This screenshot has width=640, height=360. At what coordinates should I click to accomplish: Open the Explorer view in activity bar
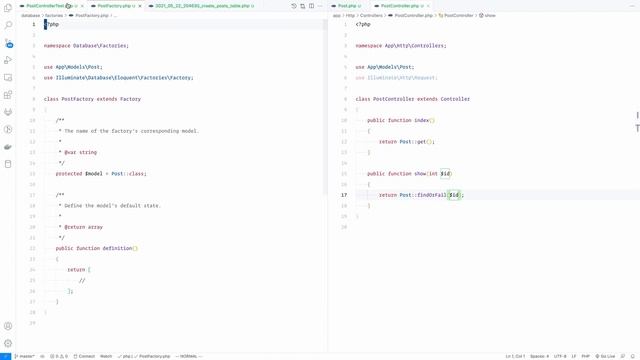[8, 8]
